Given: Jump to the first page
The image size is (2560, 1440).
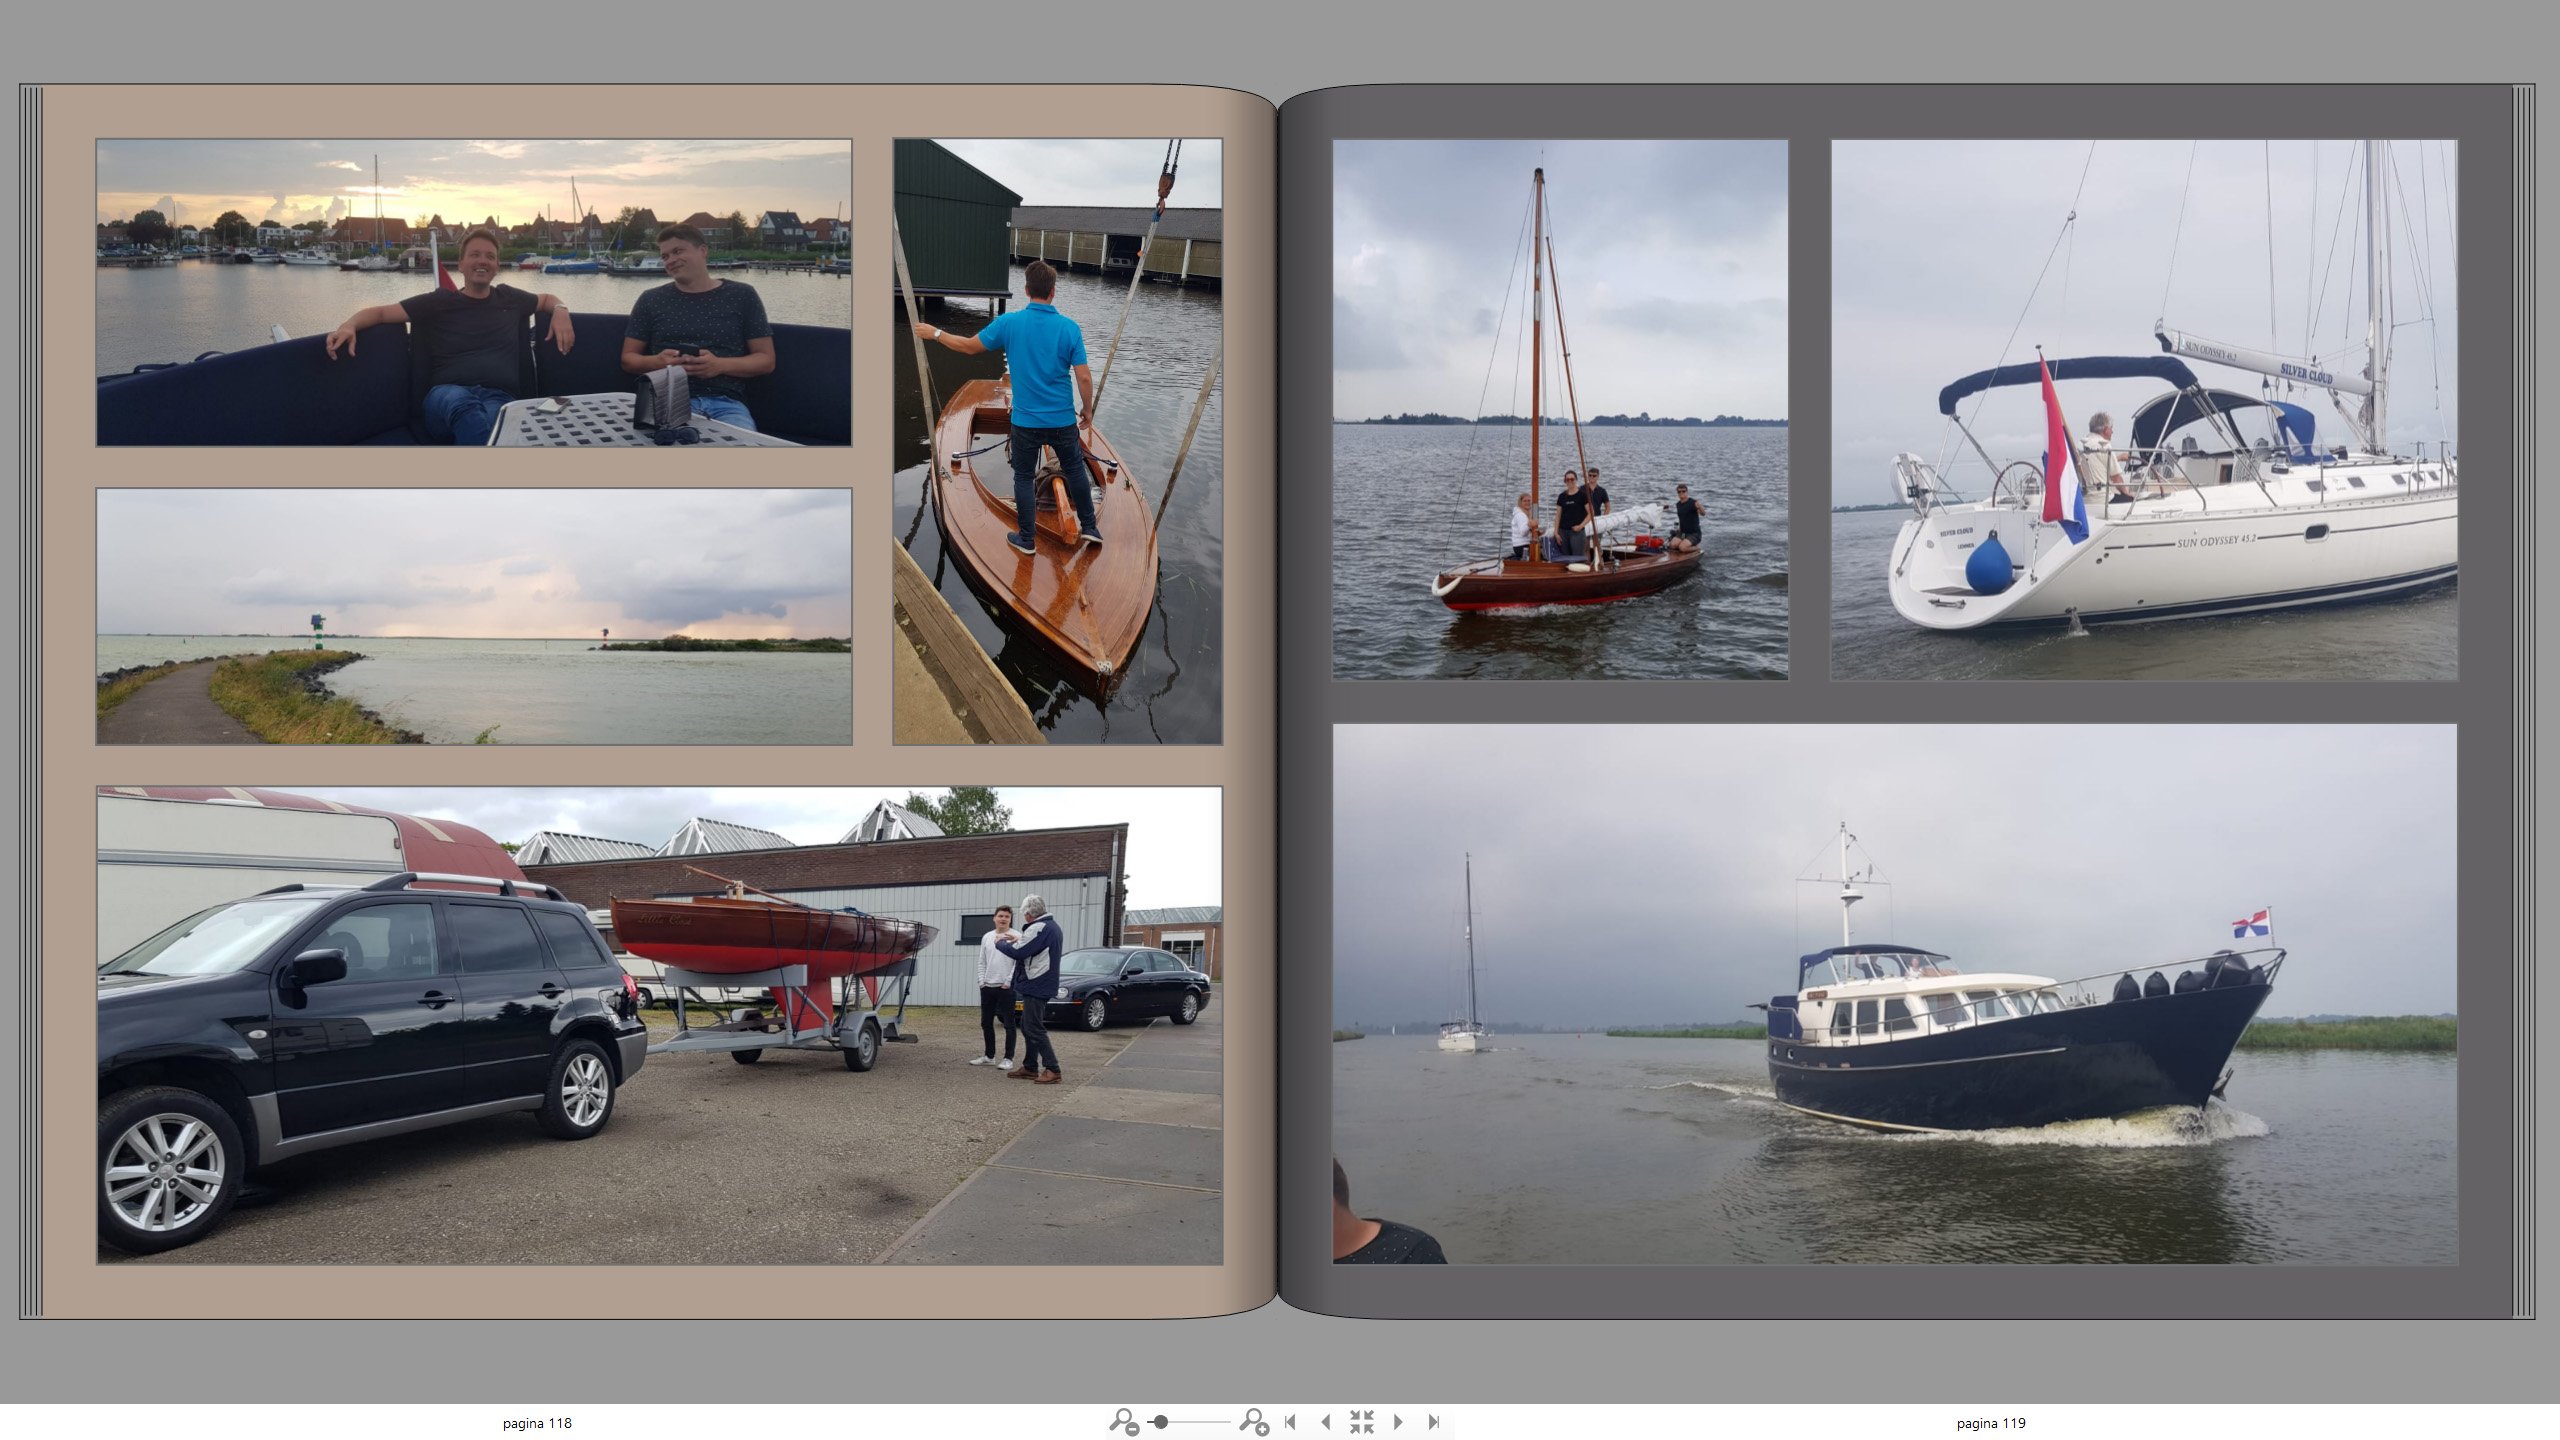Looking at the screenshot, I should tap(1290, 1421).
